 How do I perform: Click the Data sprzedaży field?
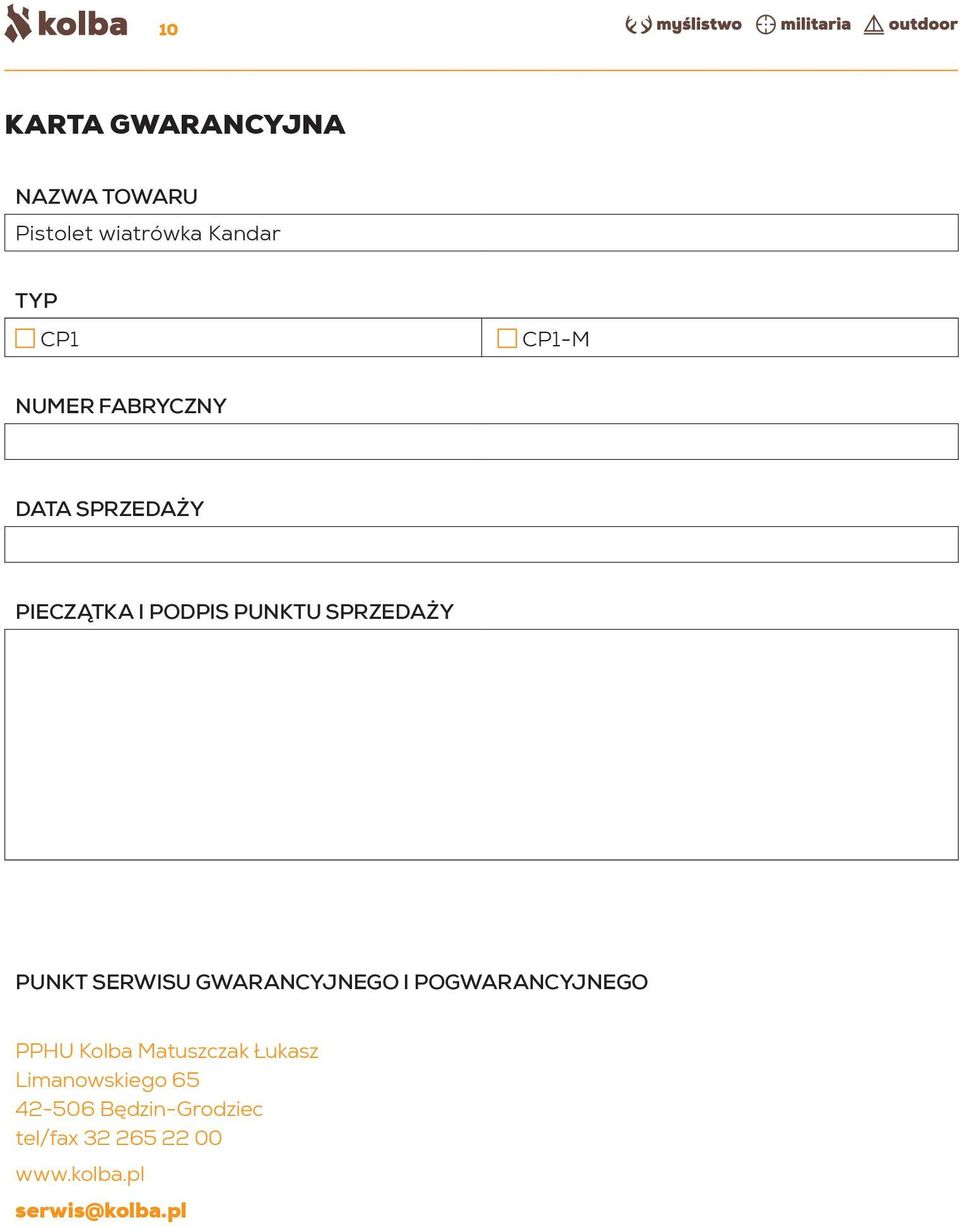click(x=481, y=544)
